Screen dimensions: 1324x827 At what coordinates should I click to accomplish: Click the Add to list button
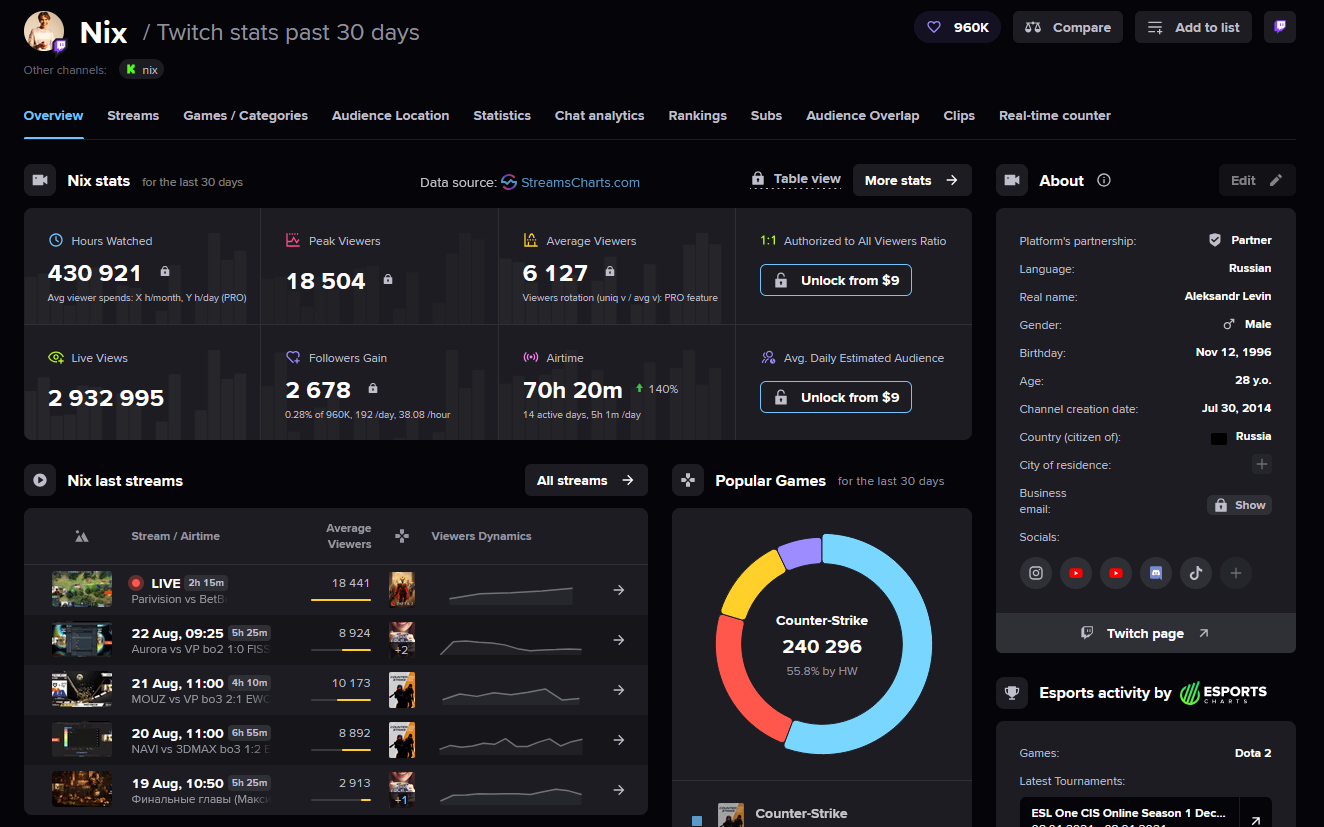tap(1193, 27)
